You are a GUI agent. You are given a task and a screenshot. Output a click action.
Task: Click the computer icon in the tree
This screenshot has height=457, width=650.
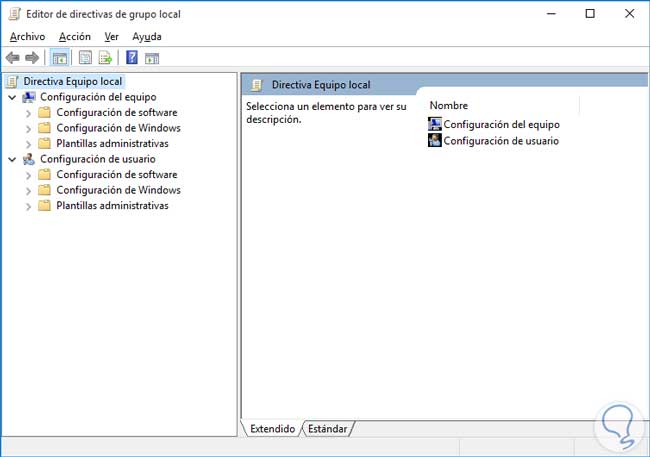point(29,97)
